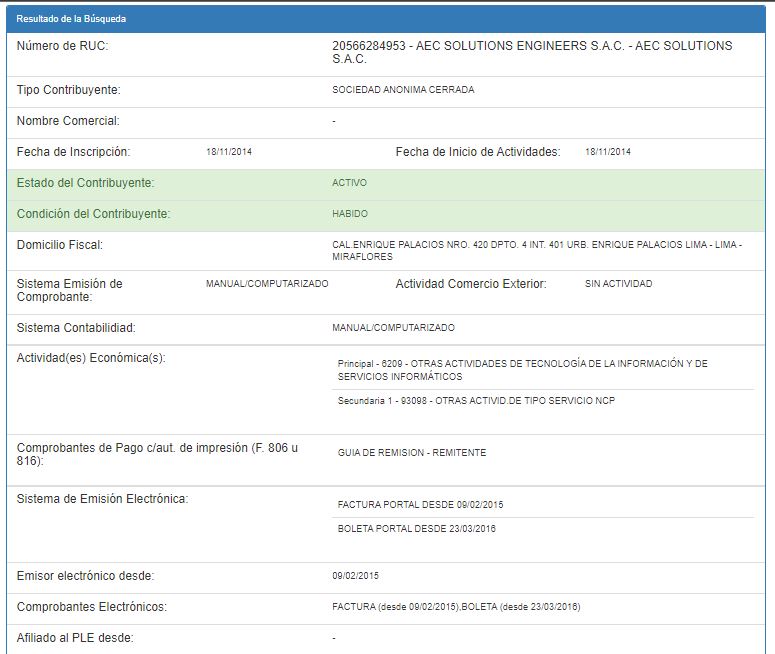Click the 'Tipo Contribuyente:' label

click(69, 90)
